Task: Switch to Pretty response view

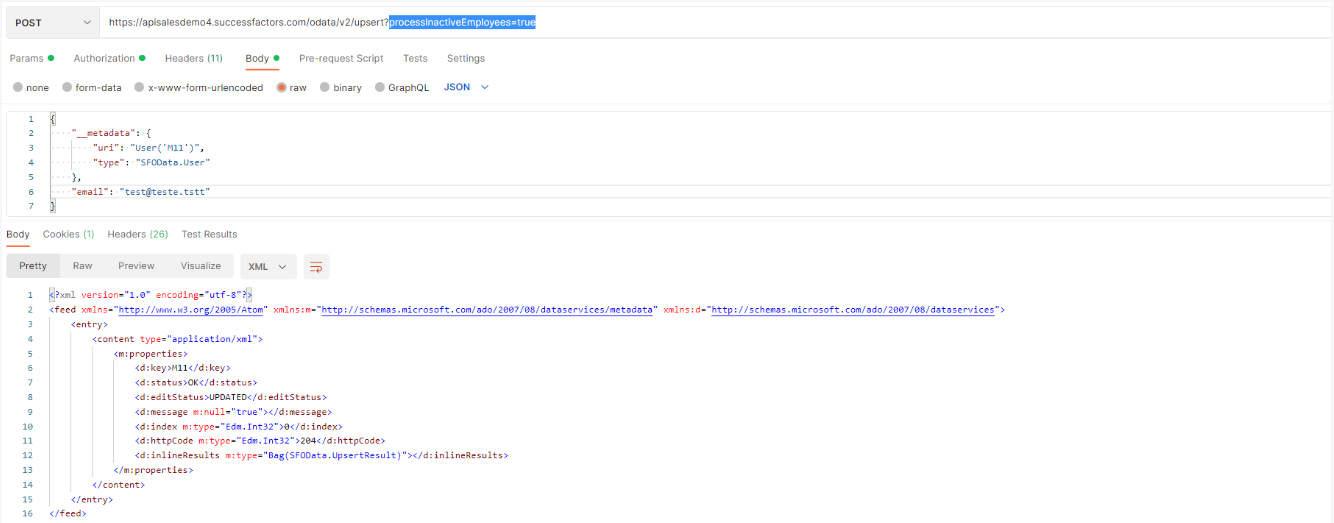Action: (33, 266)
